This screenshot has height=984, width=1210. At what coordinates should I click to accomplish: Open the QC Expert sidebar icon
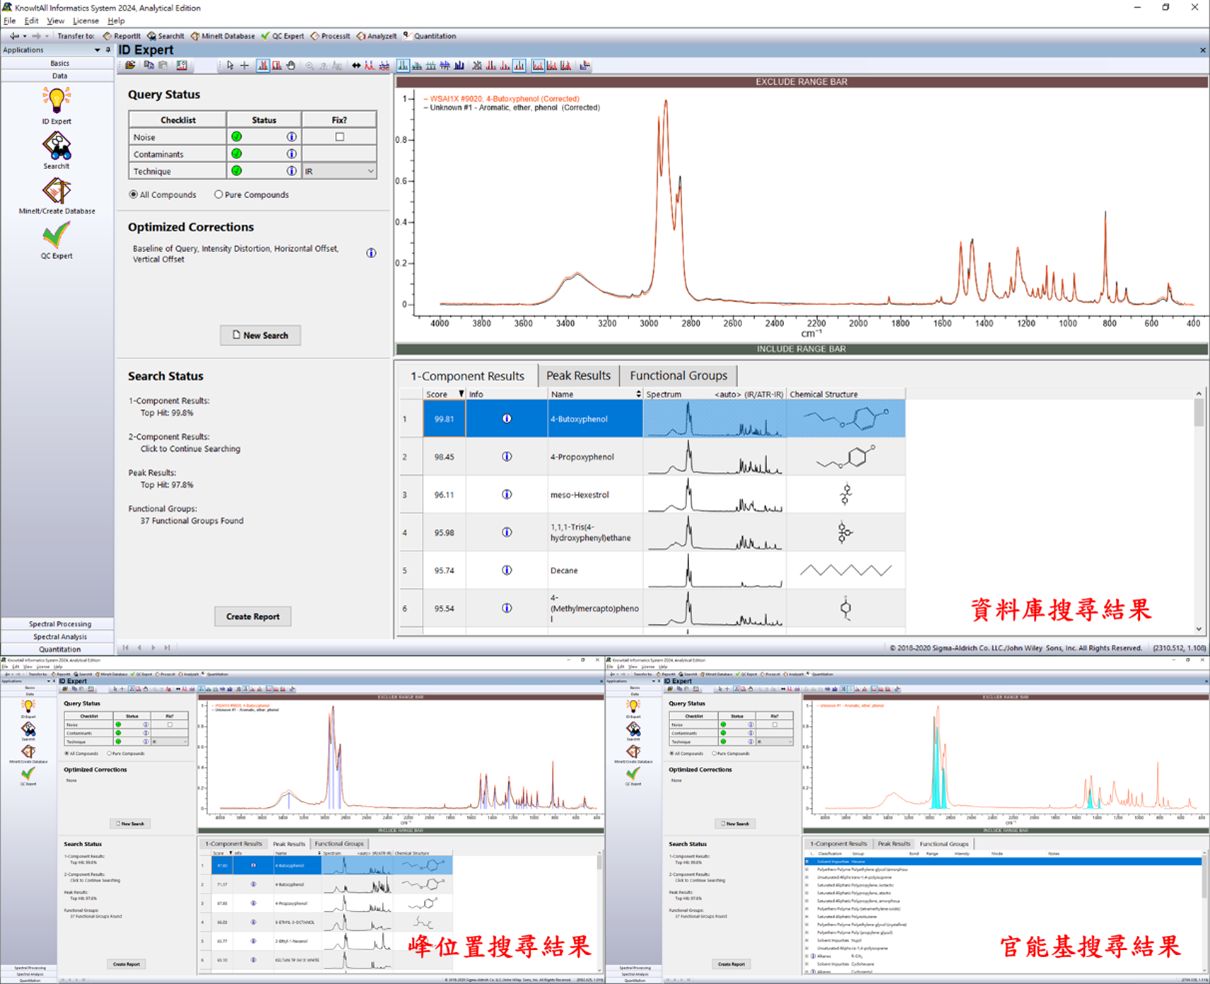(x=56, y=240)
